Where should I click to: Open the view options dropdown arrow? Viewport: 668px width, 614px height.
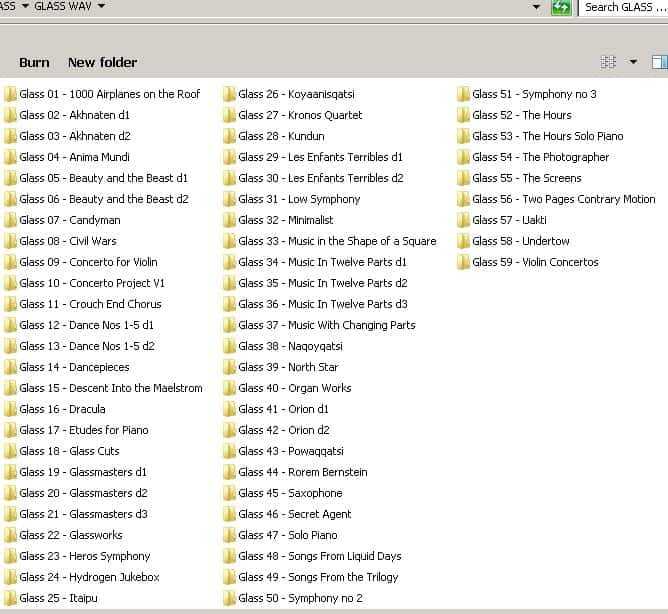coord(633,62)
